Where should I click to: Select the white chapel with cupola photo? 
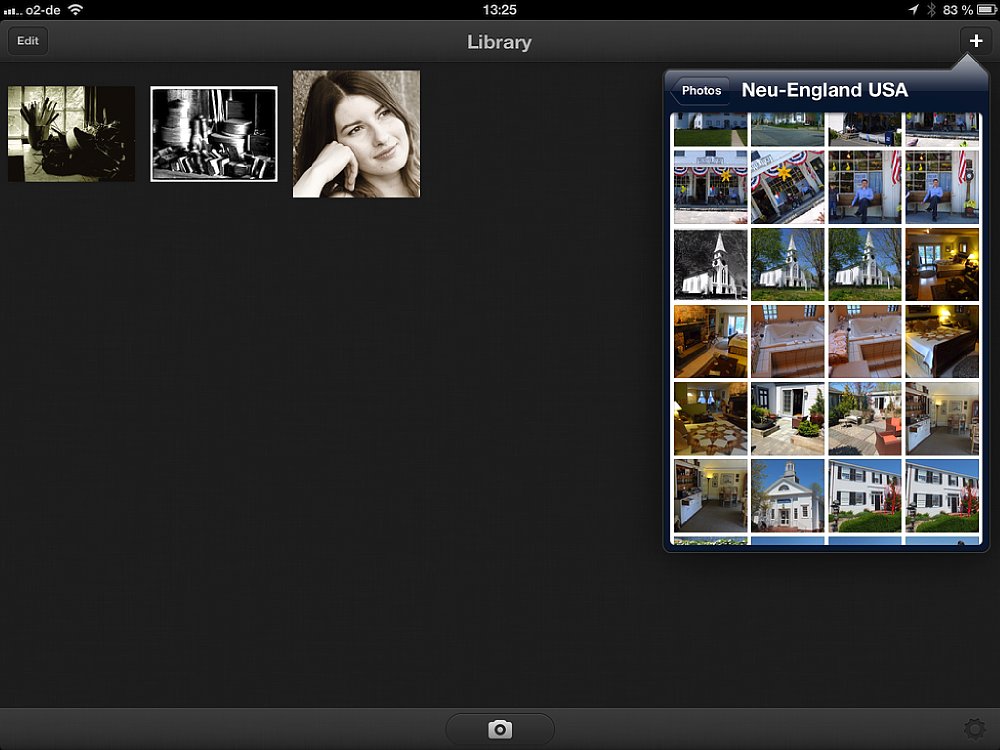click(788, 495)
